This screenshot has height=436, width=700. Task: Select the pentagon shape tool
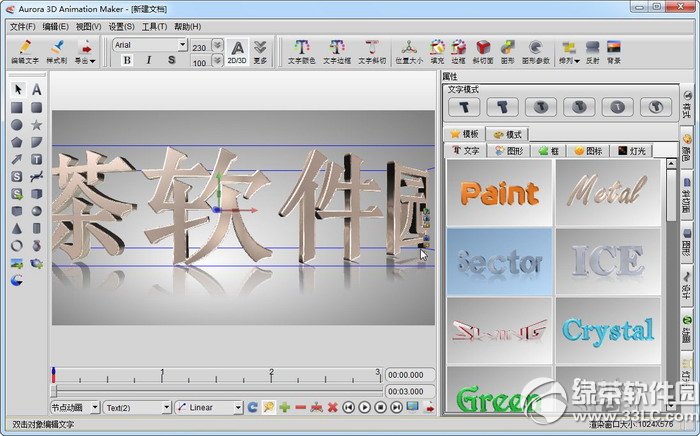[x=17, y=142]
